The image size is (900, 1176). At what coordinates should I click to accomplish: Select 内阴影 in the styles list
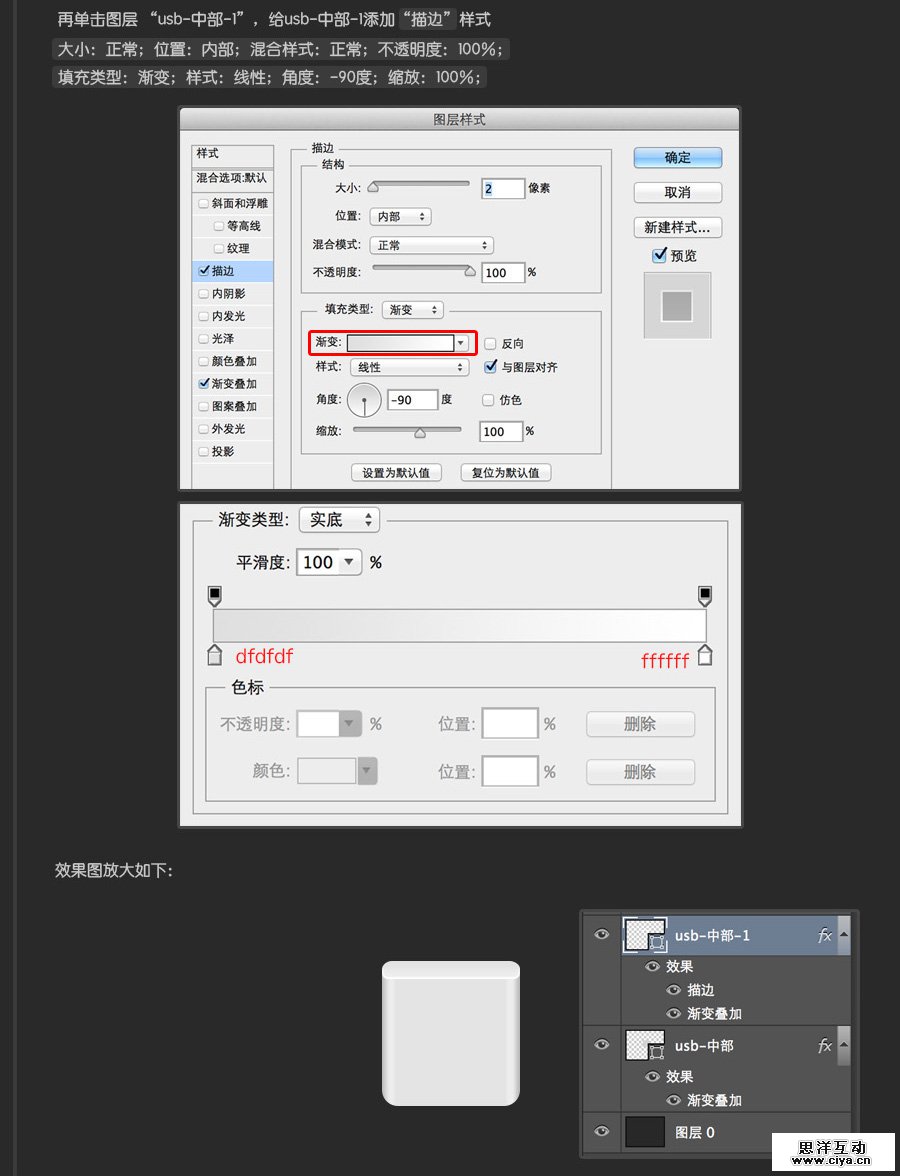[231, 292]
